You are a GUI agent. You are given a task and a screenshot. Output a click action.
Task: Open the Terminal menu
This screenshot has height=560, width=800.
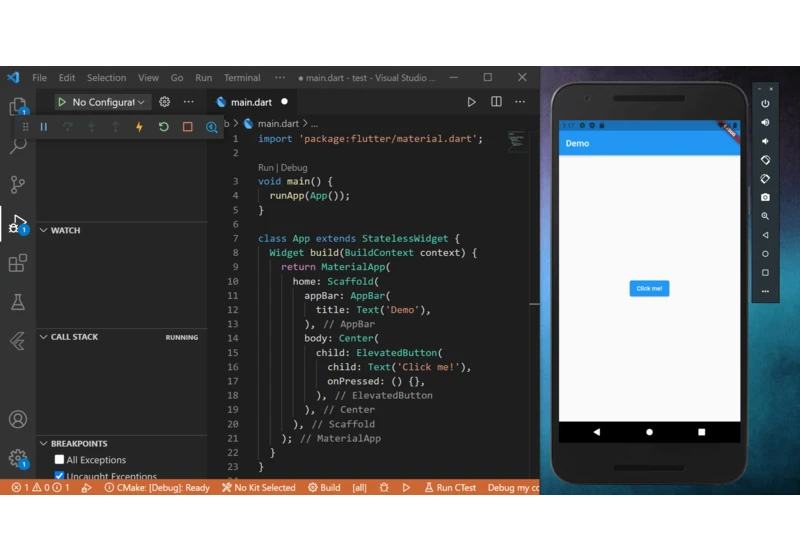pyautogui.click(x=242, y=78)
